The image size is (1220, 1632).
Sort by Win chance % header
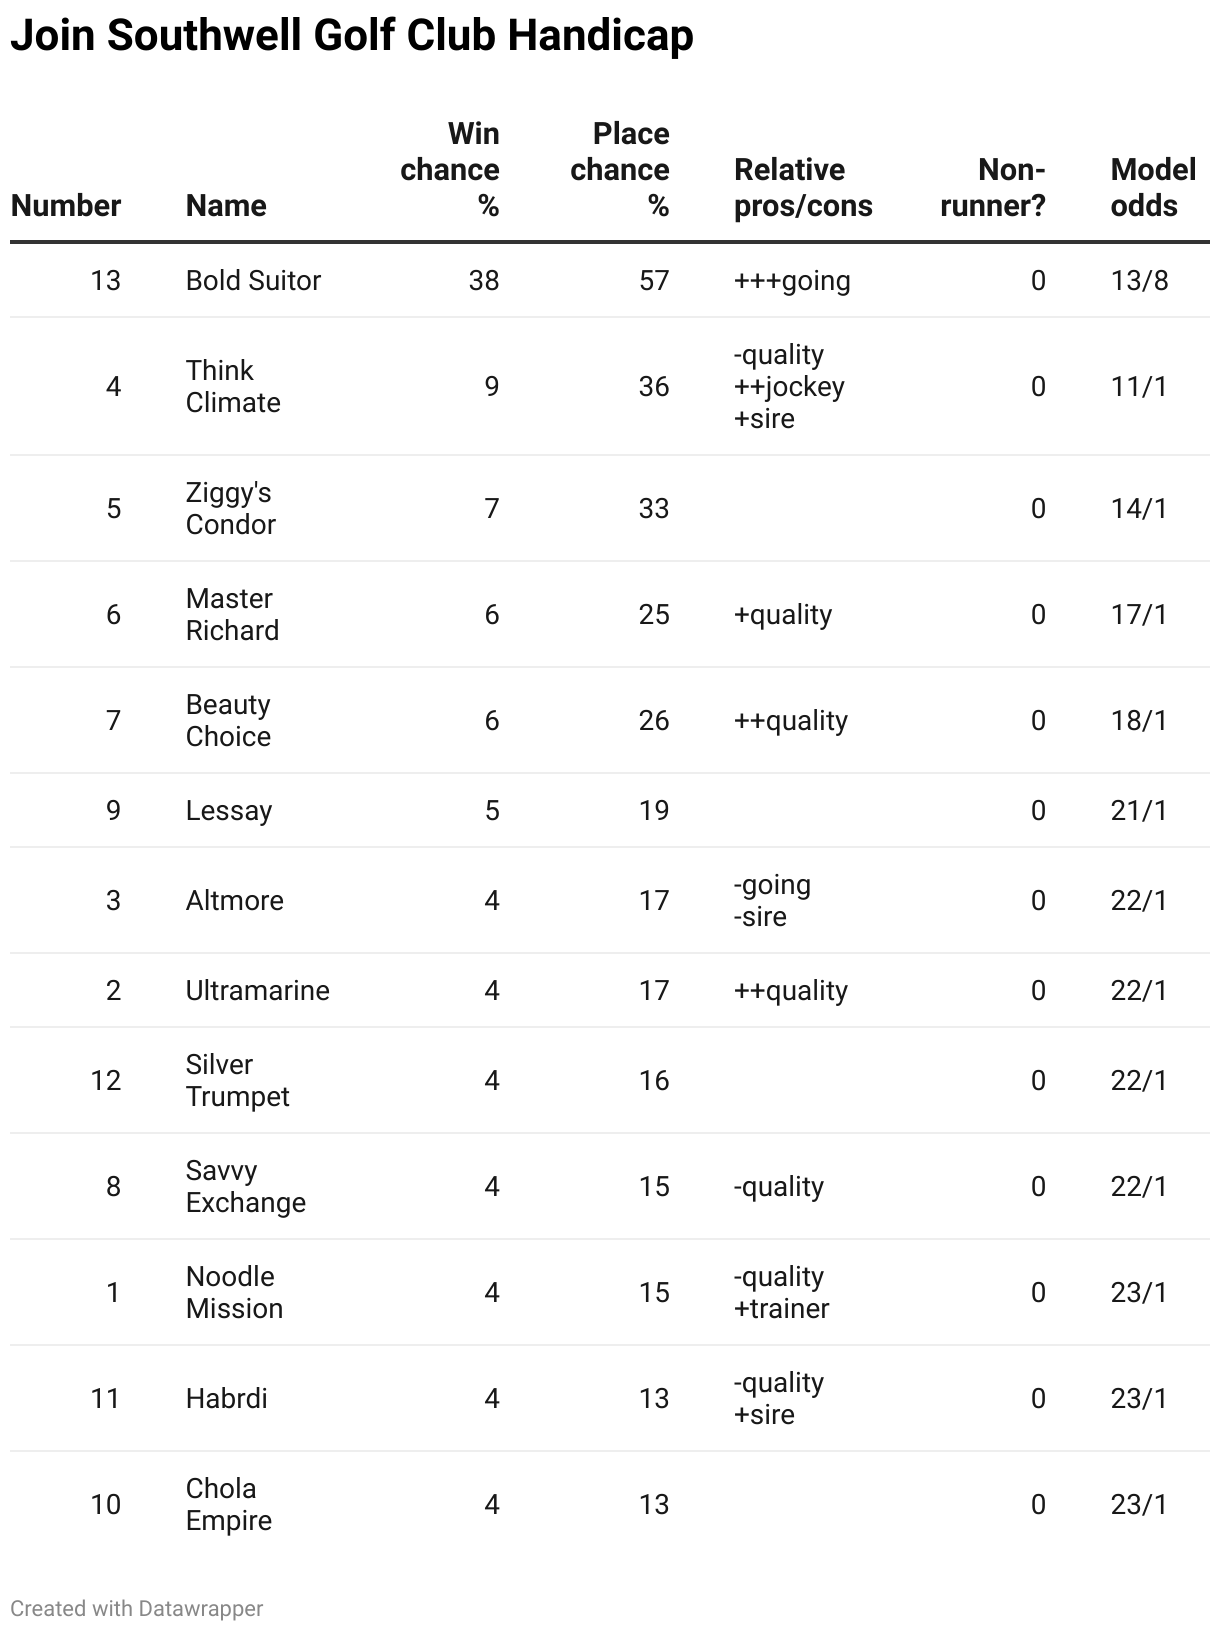pyautogui.click(x=450, y=170)
